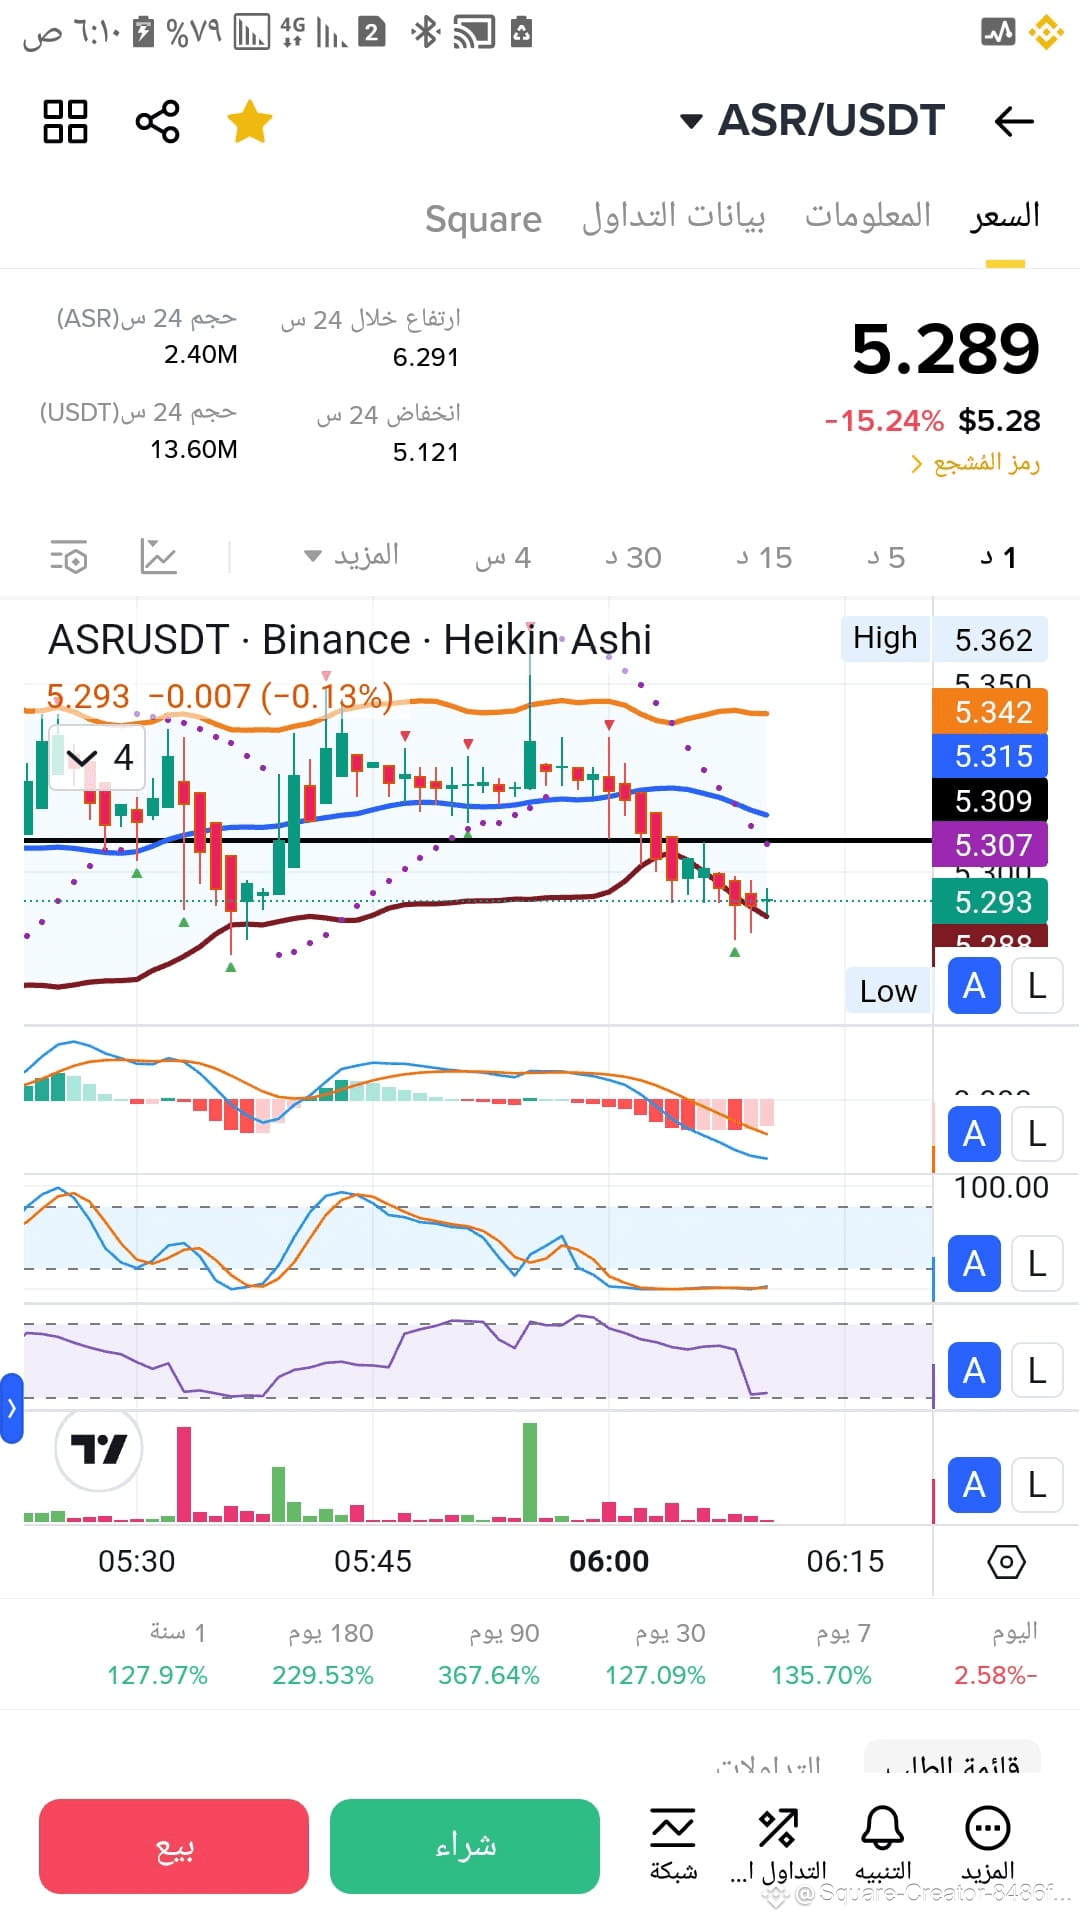This screenshot has width=1080, height=1920.
Task: Select the السعر tab
Action: tap(1005, 216)
